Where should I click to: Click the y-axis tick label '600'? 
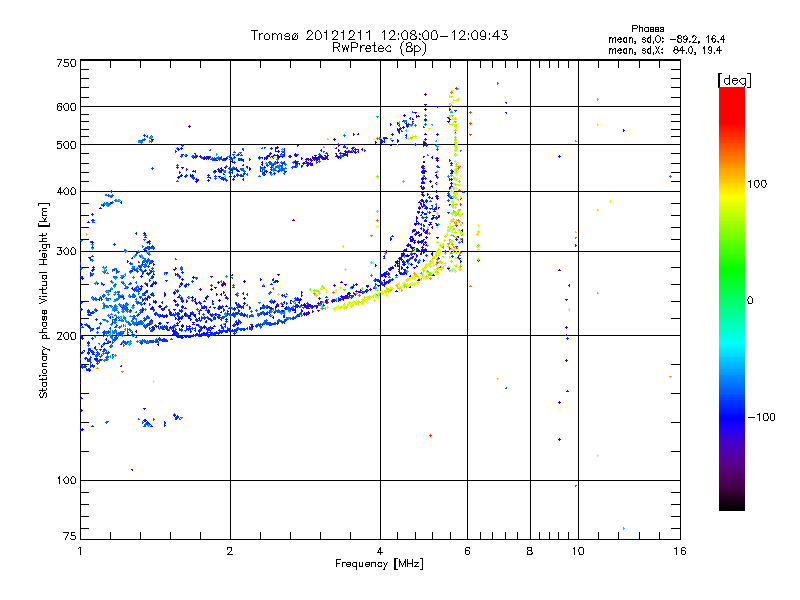coord(66,107)
